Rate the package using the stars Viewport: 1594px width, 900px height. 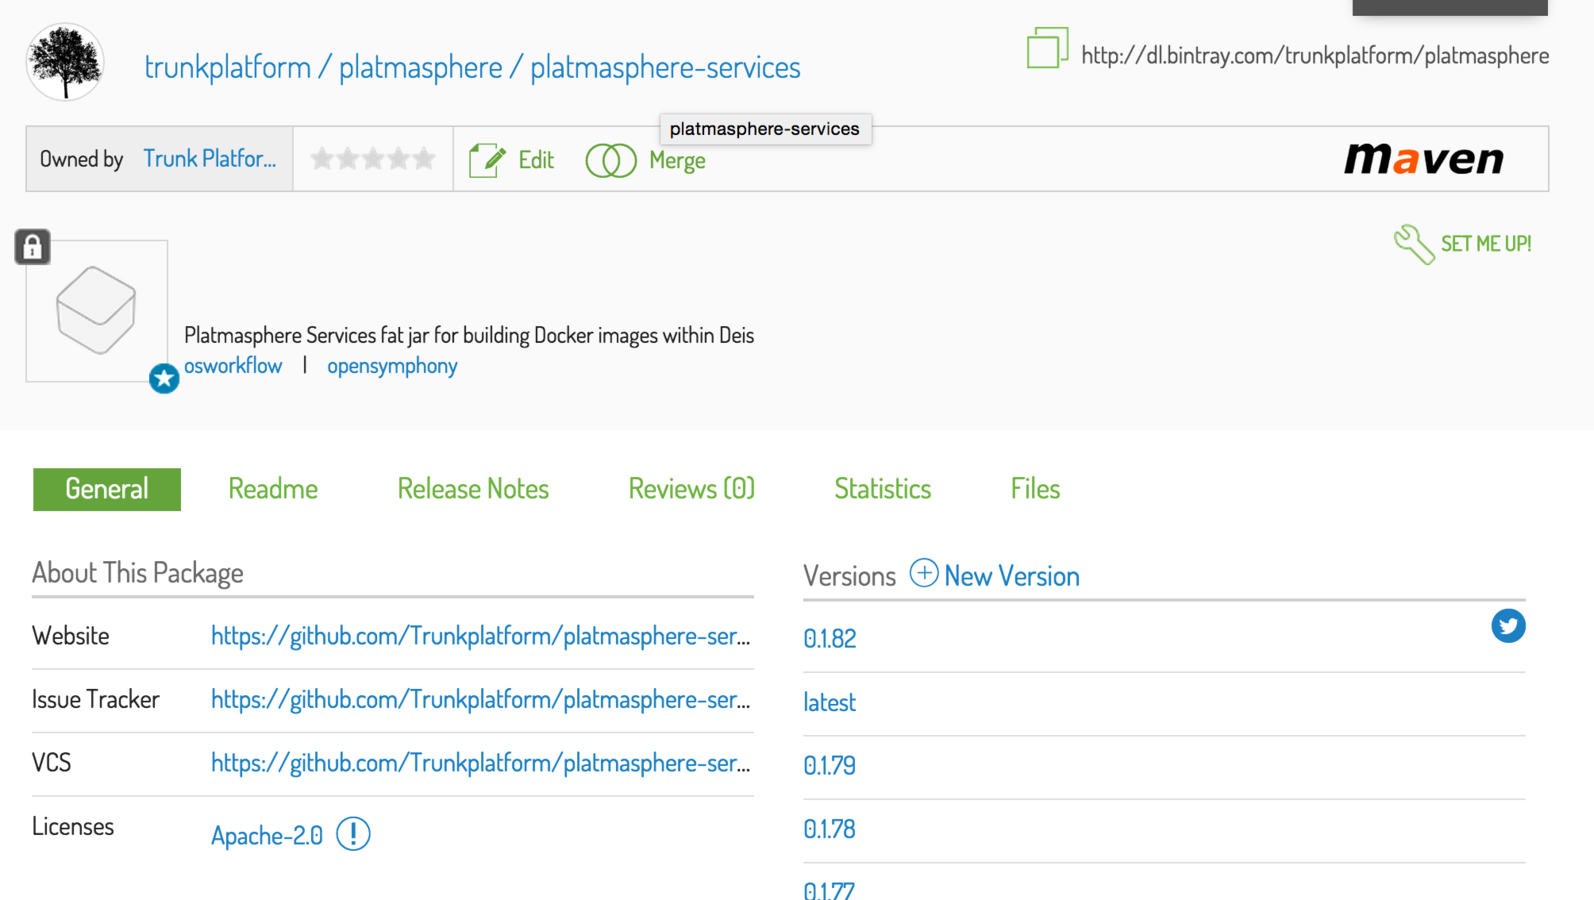pos(373,159)
